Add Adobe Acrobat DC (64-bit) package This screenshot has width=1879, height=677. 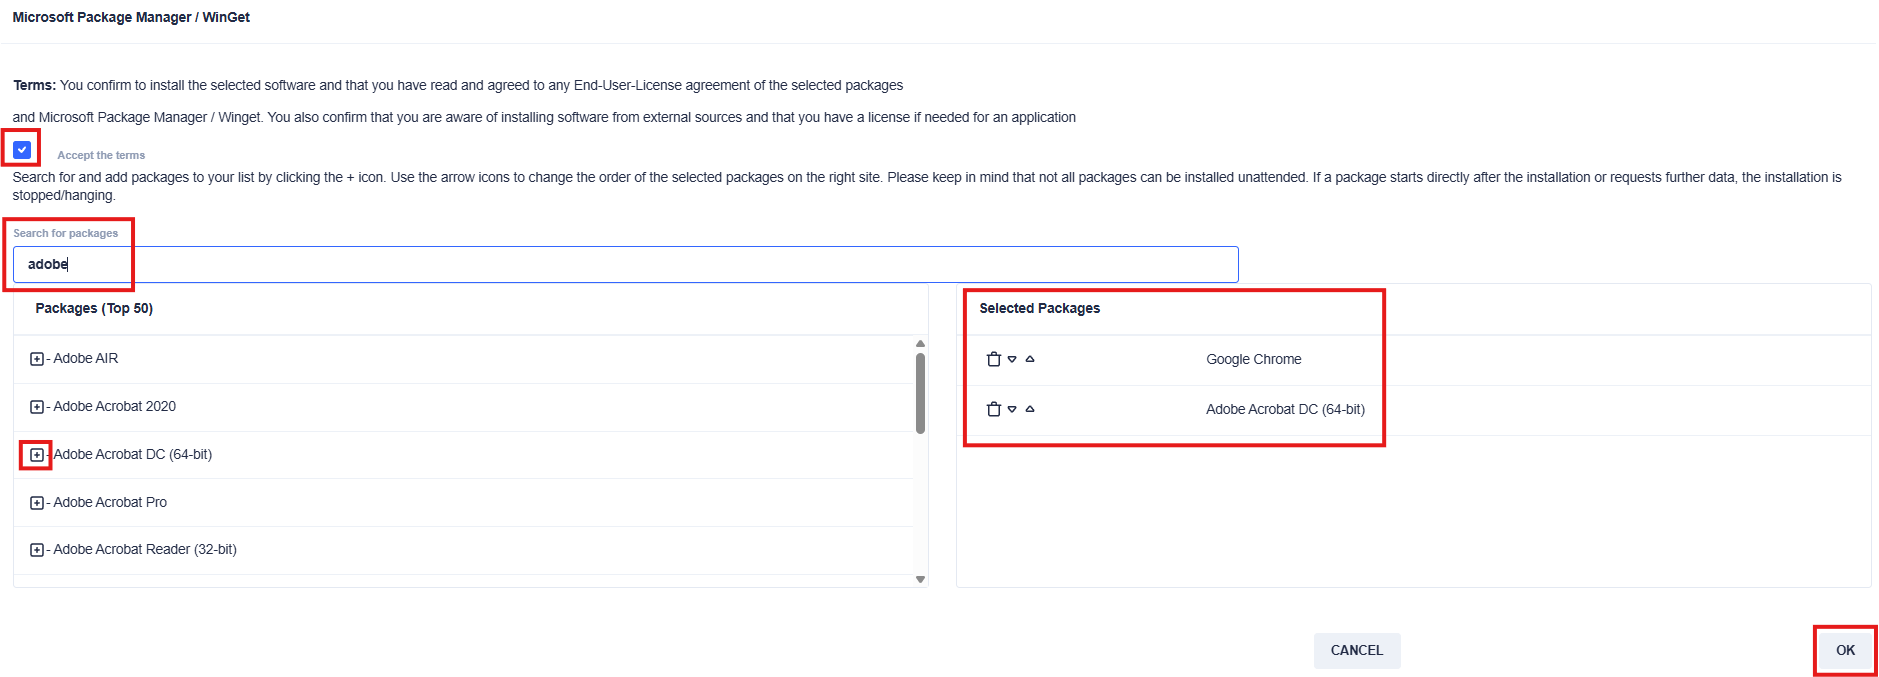(x=37, y=455)
